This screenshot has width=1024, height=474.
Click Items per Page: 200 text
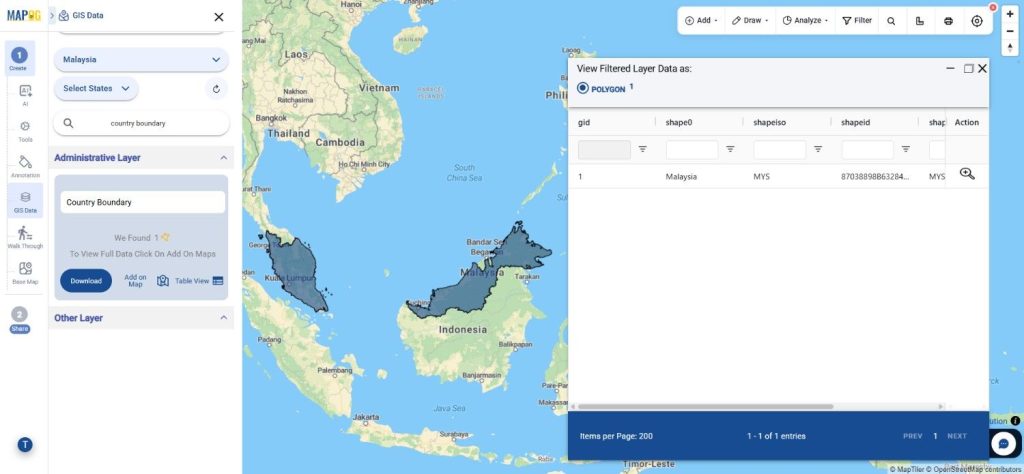point(616,436)
